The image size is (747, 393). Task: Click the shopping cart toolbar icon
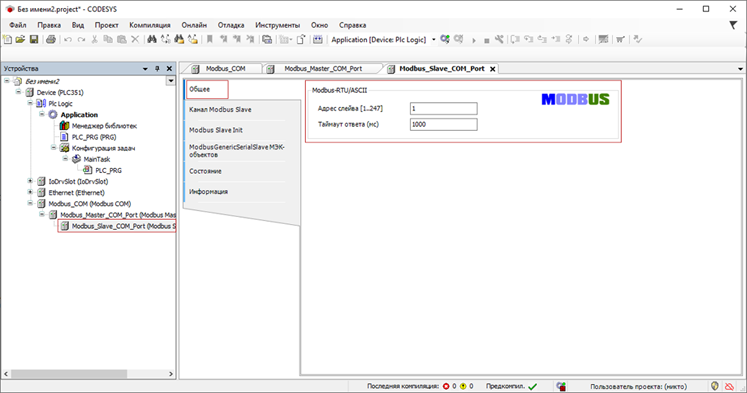(620, 40)
